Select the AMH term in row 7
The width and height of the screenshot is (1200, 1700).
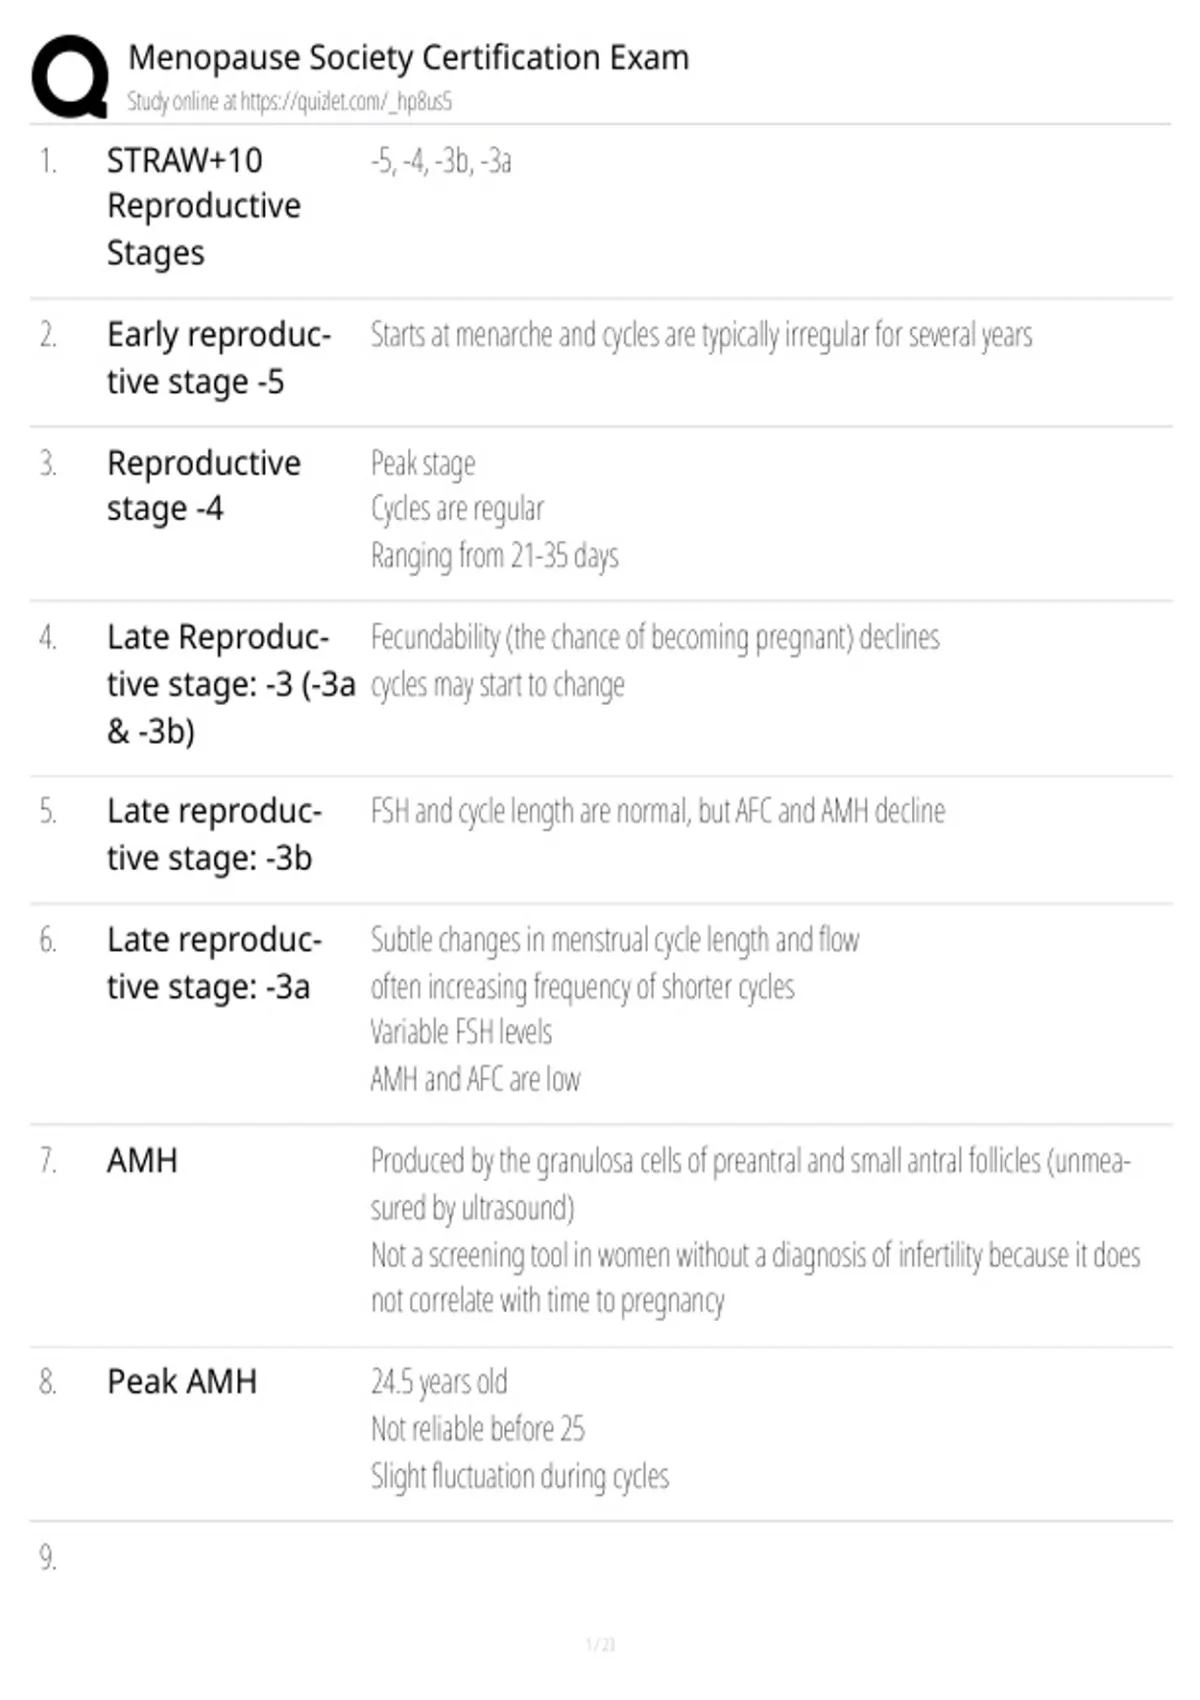142,1160
